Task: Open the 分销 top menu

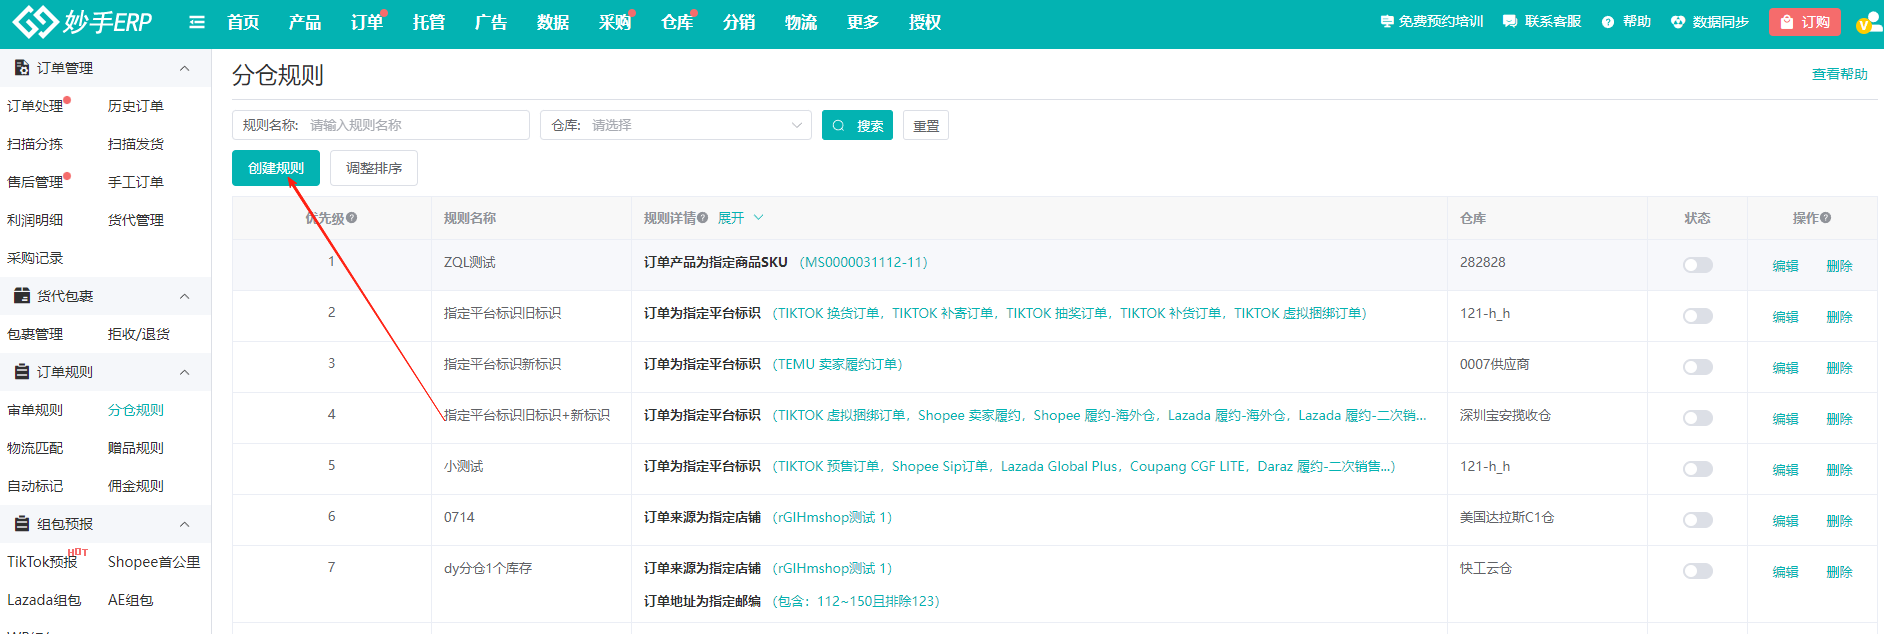Action: [739, 22]
